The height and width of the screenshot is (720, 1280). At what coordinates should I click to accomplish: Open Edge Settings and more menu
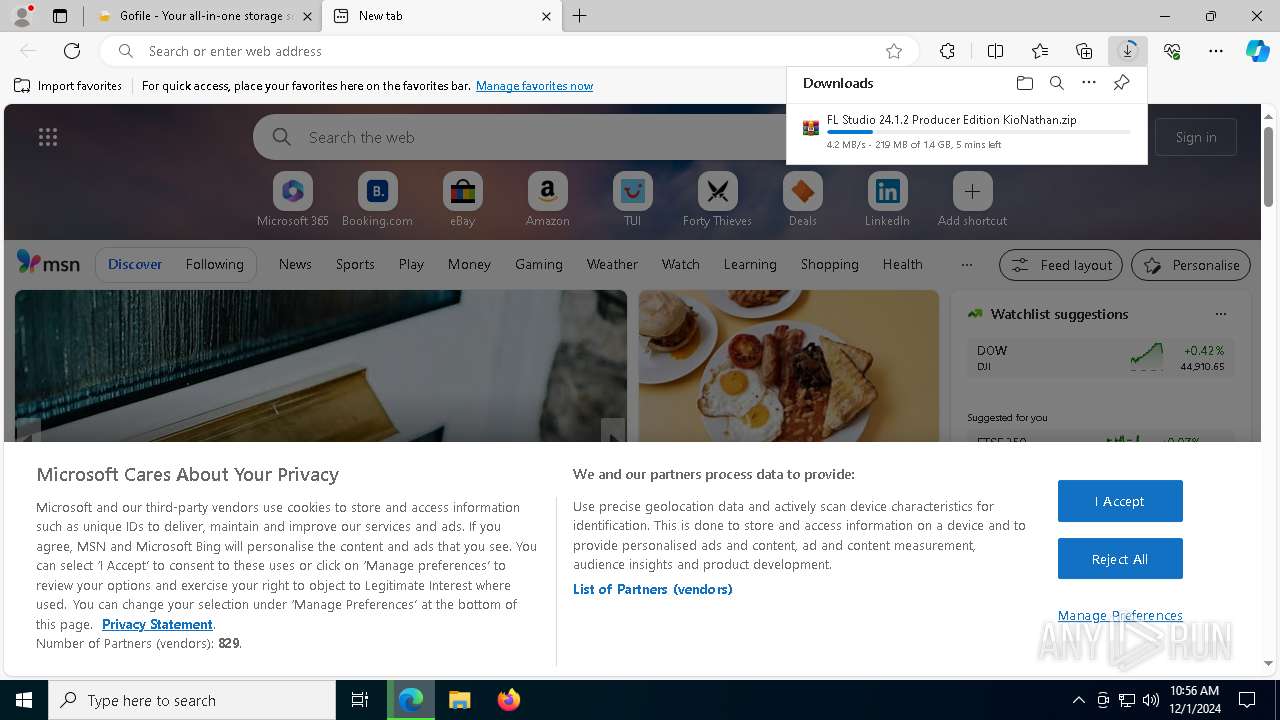[x=1216, y=51]
